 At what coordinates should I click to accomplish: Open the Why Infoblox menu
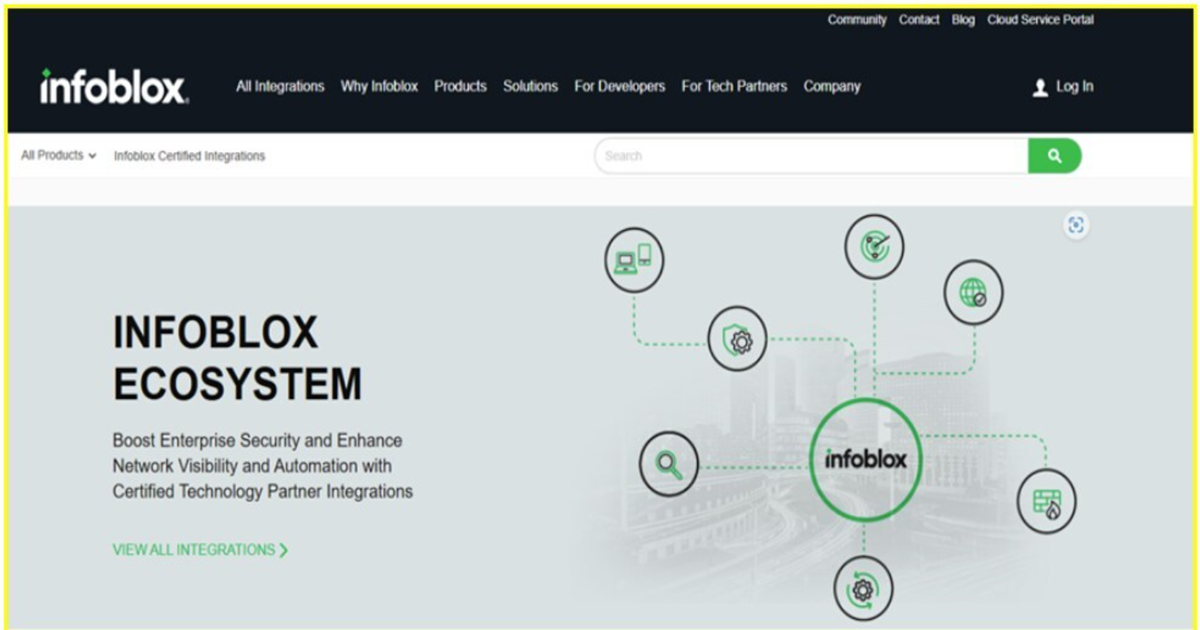(x=379, y=87)
